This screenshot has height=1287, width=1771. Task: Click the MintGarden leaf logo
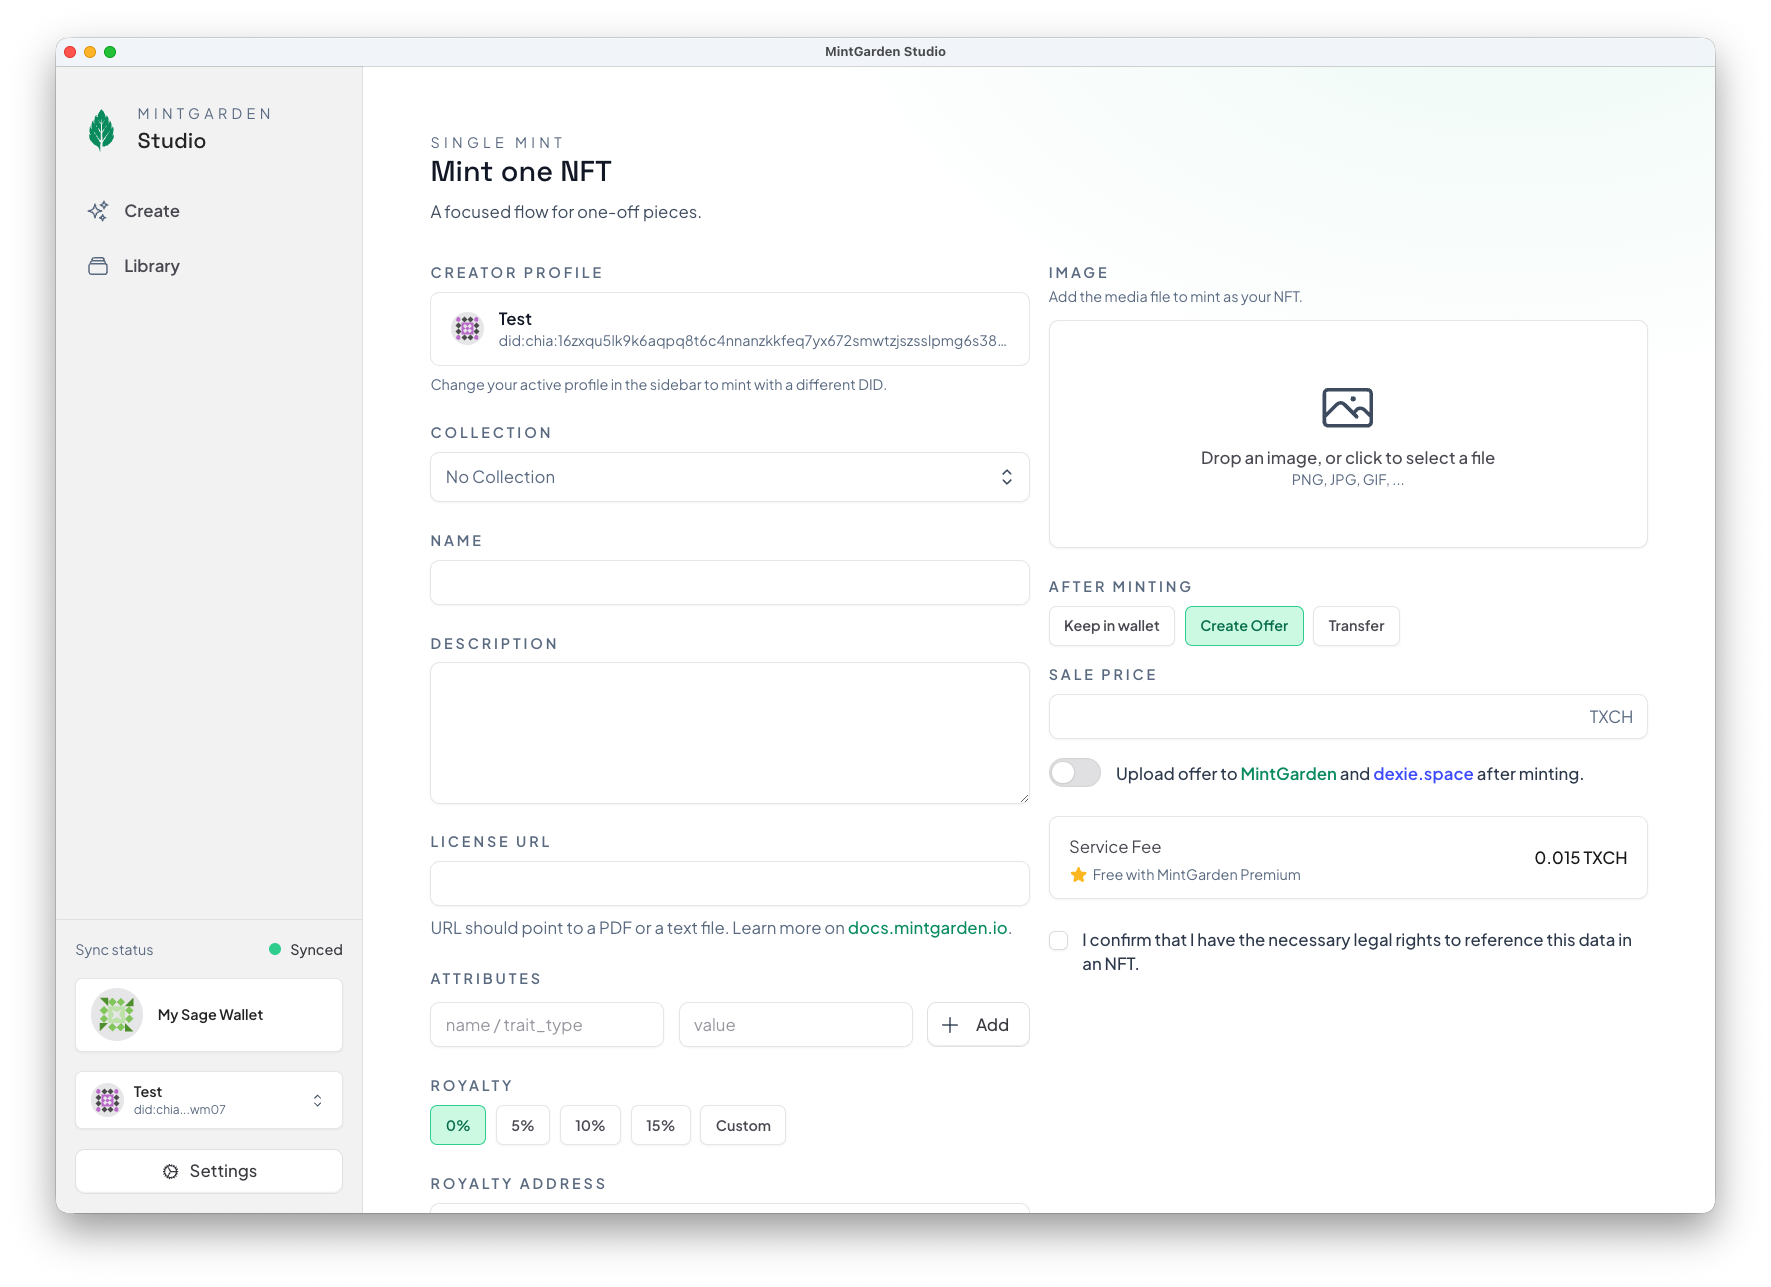pos(102,129)
